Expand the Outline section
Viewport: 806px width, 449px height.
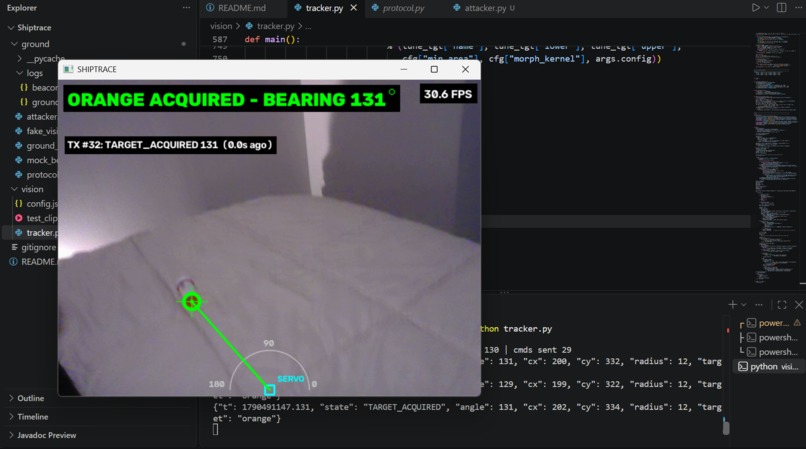coord(30,398)
